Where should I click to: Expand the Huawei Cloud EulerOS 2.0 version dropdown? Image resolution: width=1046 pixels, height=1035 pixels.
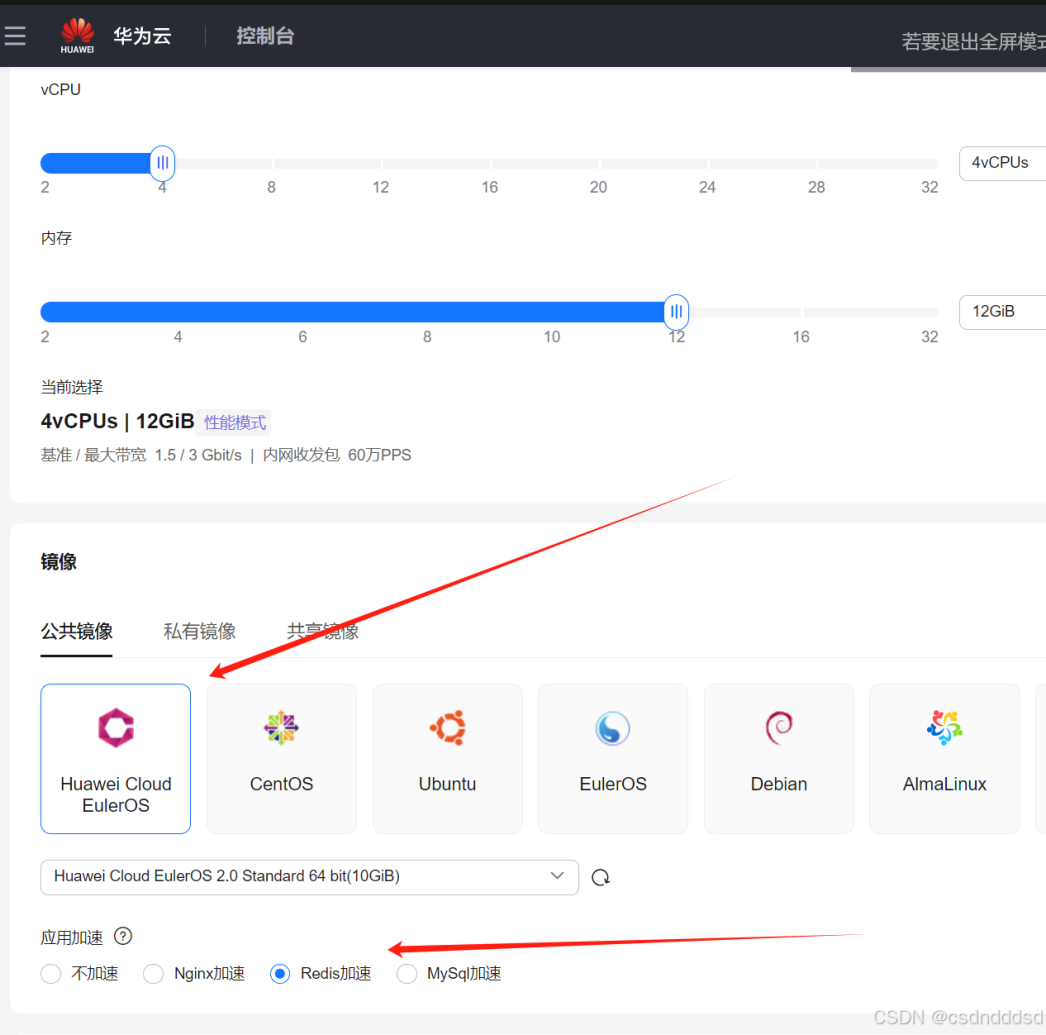[310, 877]
